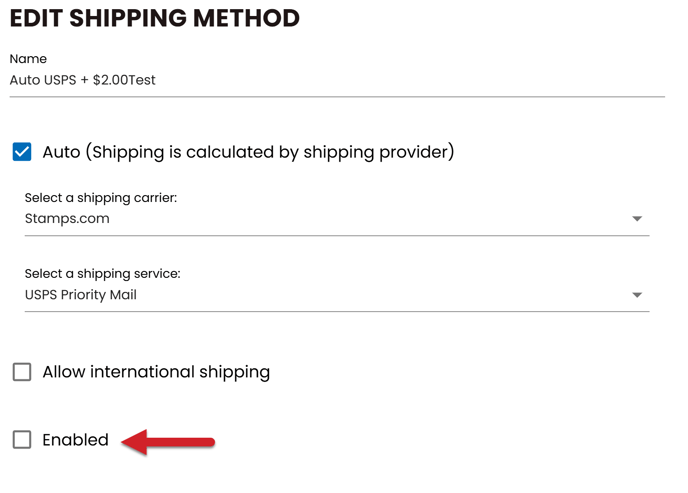Viewport: 688px width, 493px height.
Task: Open the Stamps.com carrier selection
Action: (67, 219)
